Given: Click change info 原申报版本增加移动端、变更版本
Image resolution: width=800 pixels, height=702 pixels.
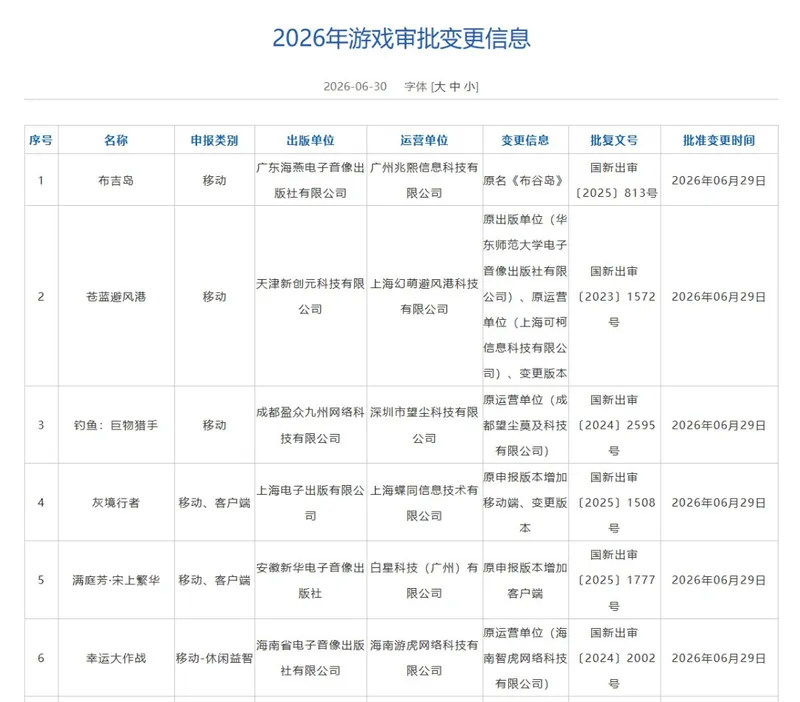Looking at the screenshot, I should pyautogui.click(x=525, y=503).
